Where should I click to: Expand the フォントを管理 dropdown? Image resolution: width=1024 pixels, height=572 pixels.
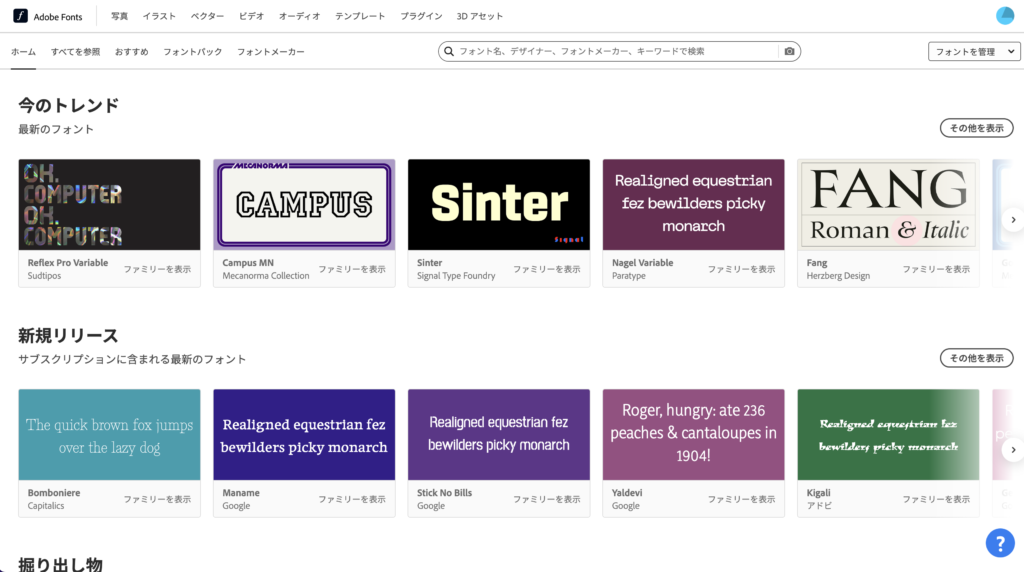(x=974, y=52)
